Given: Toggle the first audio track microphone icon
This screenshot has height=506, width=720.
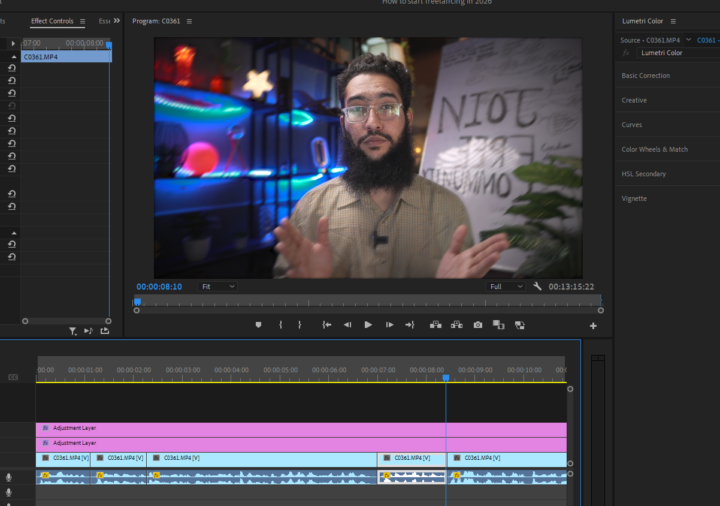Looking at the screenshot, I should 10,478.
